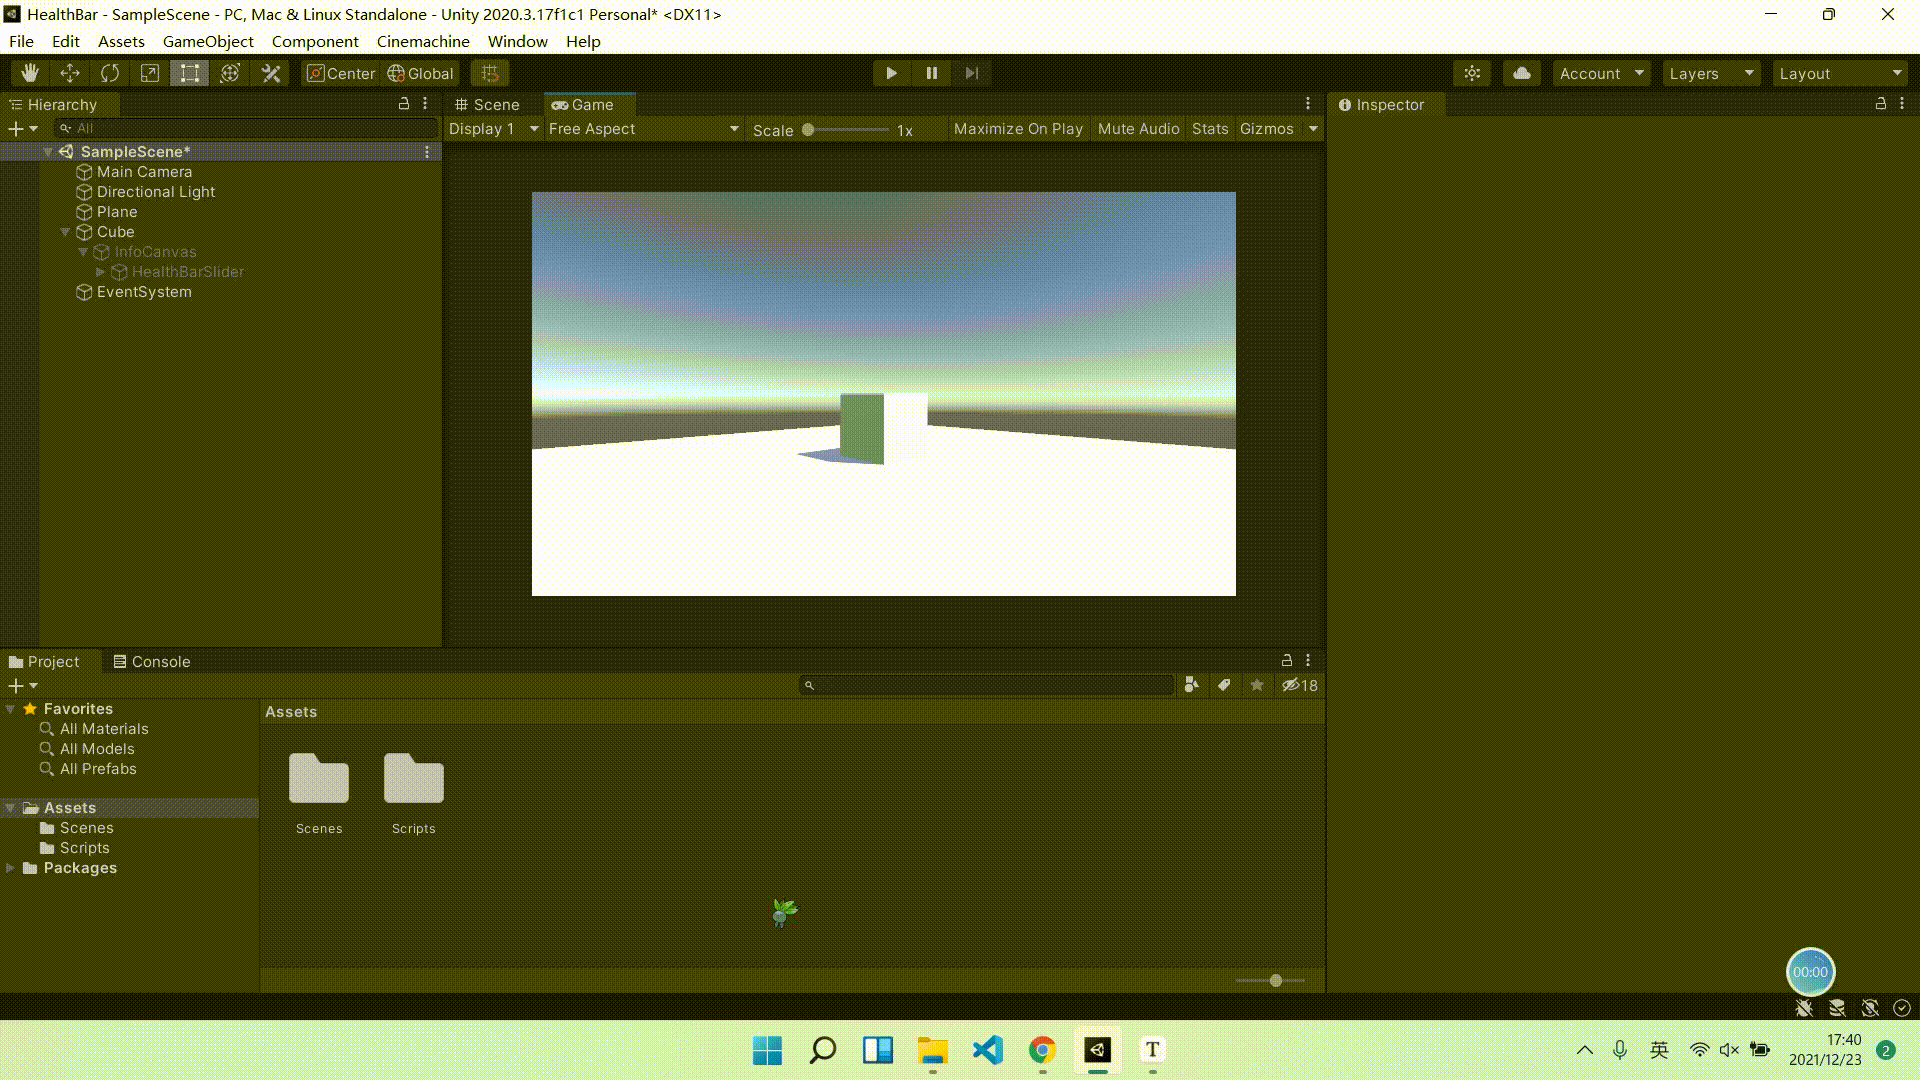Screen dimensions: 1920x1080
Task: Collapse the InfoCanvas item
Action: [83, 252]
